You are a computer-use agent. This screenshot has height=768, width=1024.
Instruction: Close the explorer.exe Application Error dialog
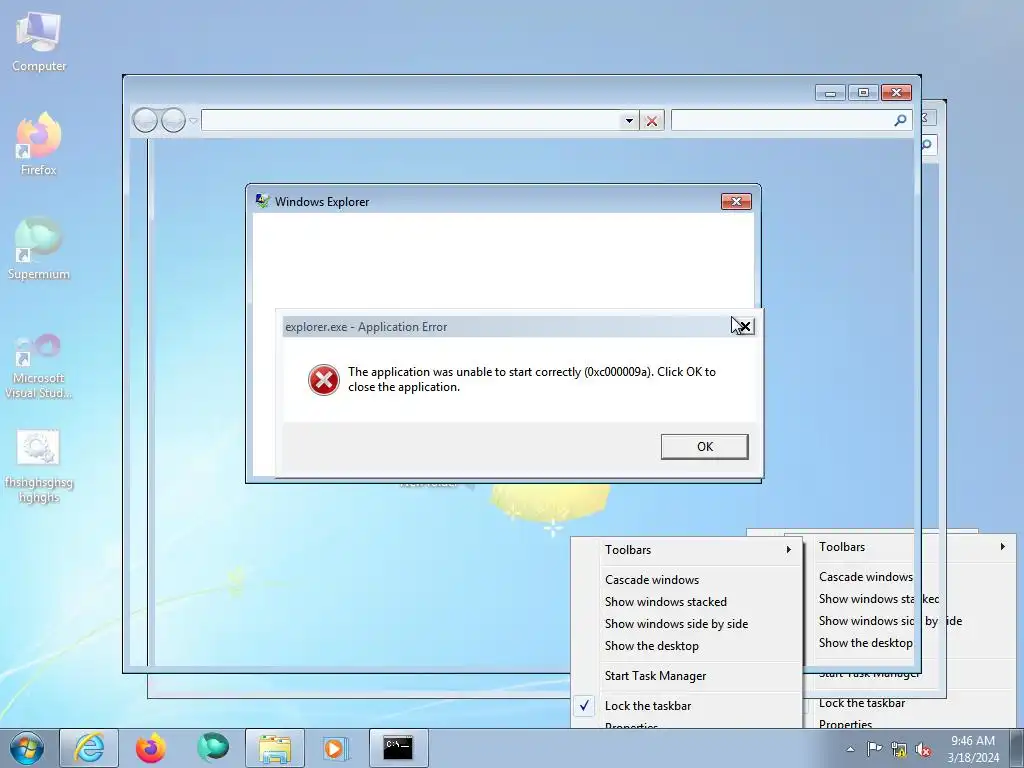(x=744, y=327)
